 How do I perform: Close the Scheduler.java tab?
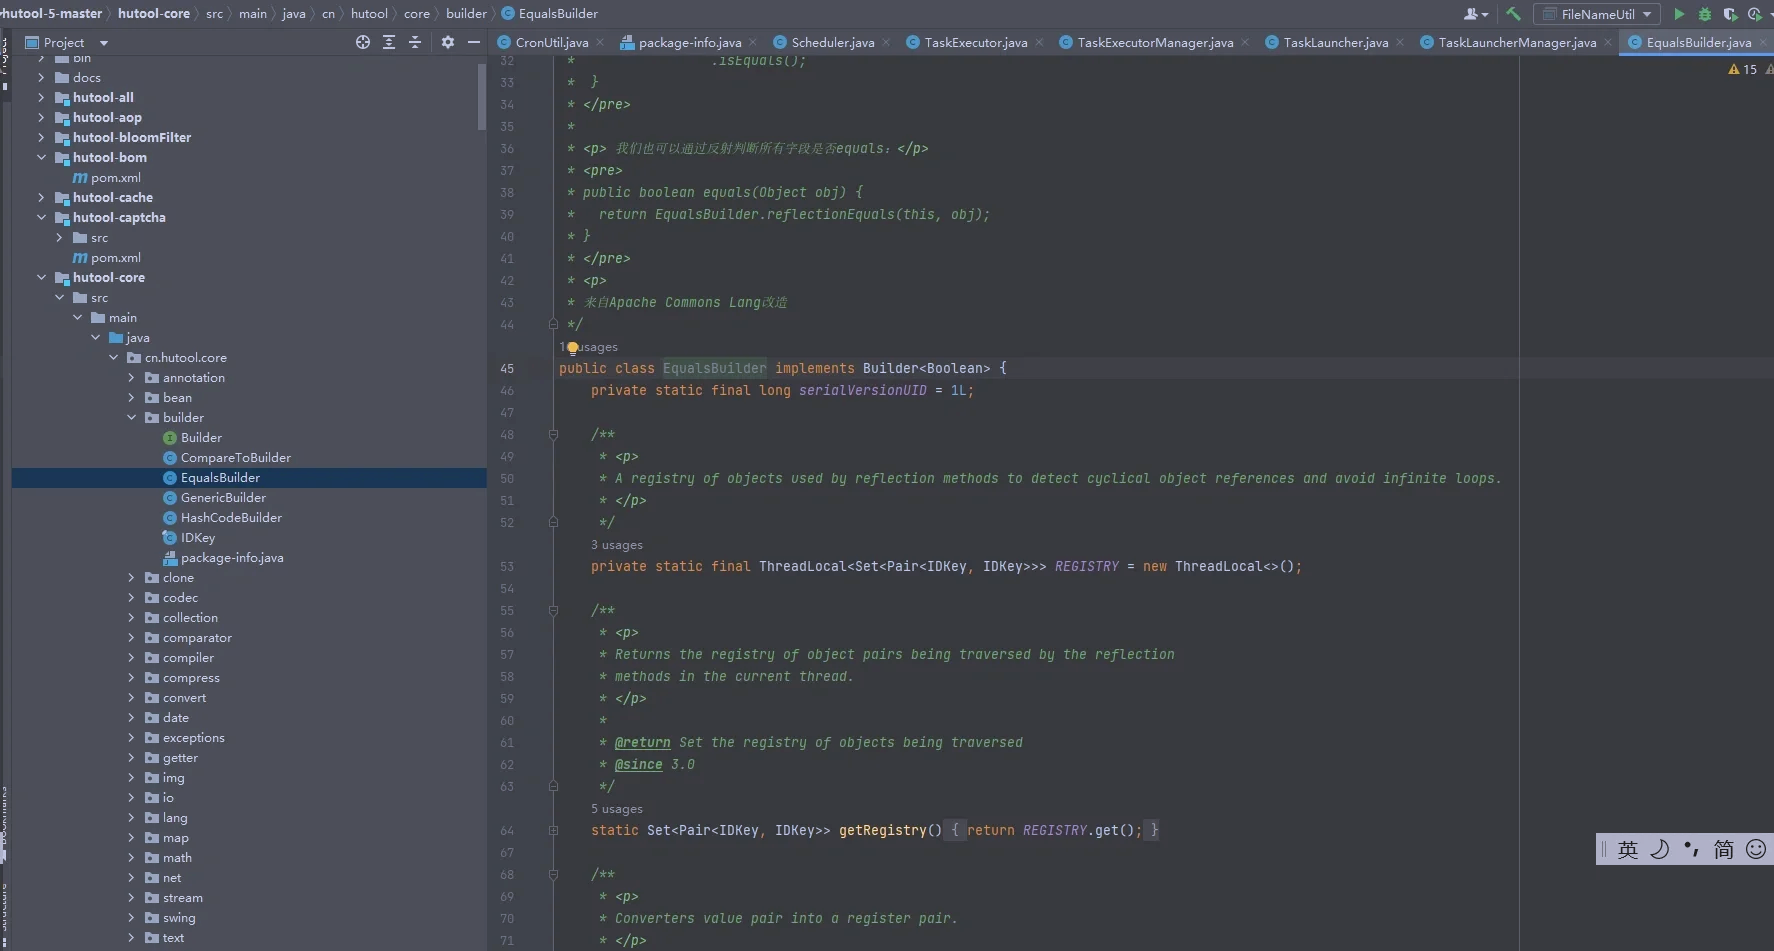886,42
